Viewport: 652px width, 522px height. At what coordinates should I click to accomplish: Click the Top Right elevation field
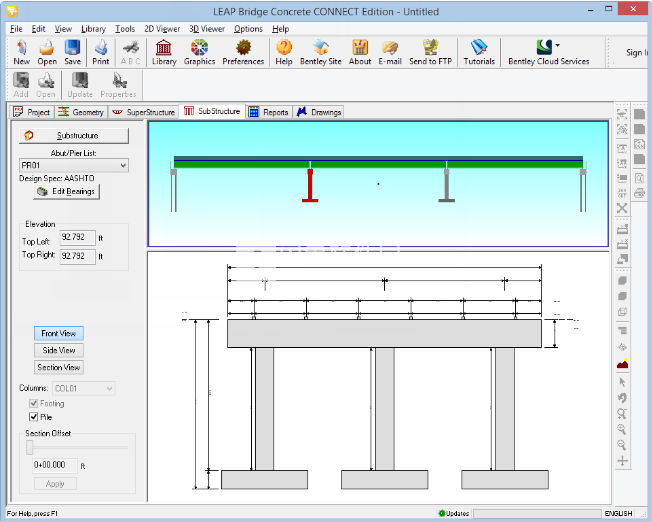point(78,256)
